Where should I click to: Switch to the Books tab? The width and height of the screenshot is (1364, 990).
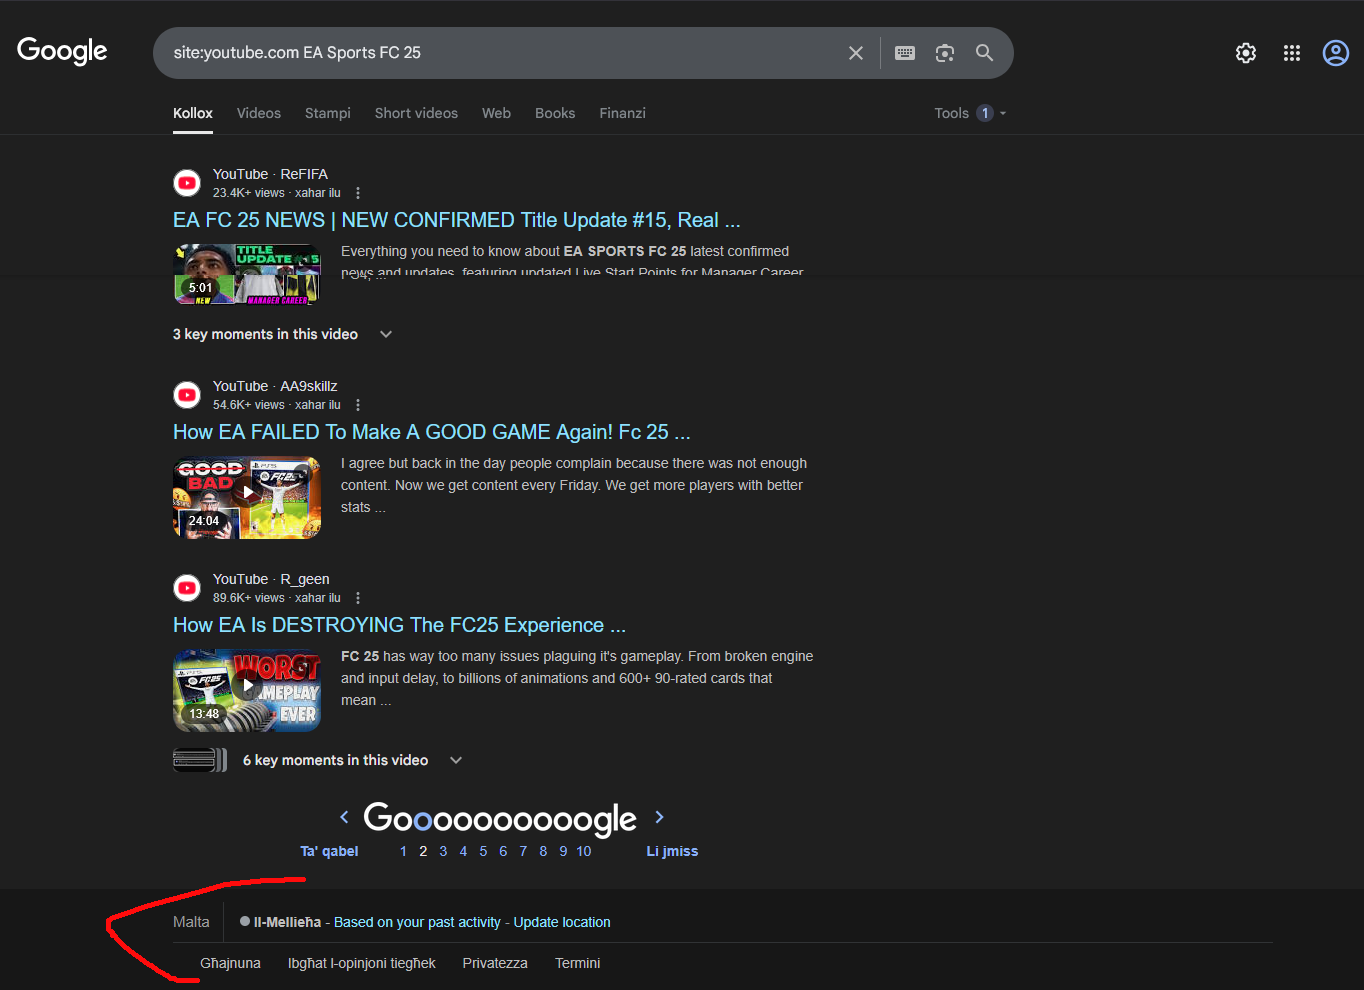[555, 113]
